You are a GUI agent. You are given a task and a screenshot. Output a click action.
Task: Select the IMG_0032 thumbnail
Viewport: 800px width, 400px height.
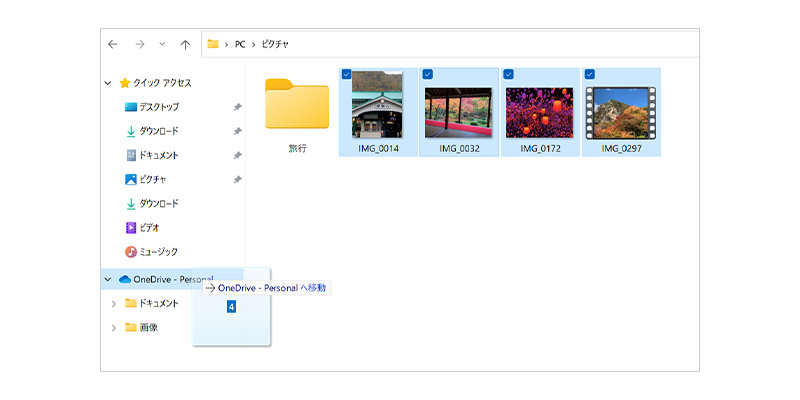(x=458, y=112)
